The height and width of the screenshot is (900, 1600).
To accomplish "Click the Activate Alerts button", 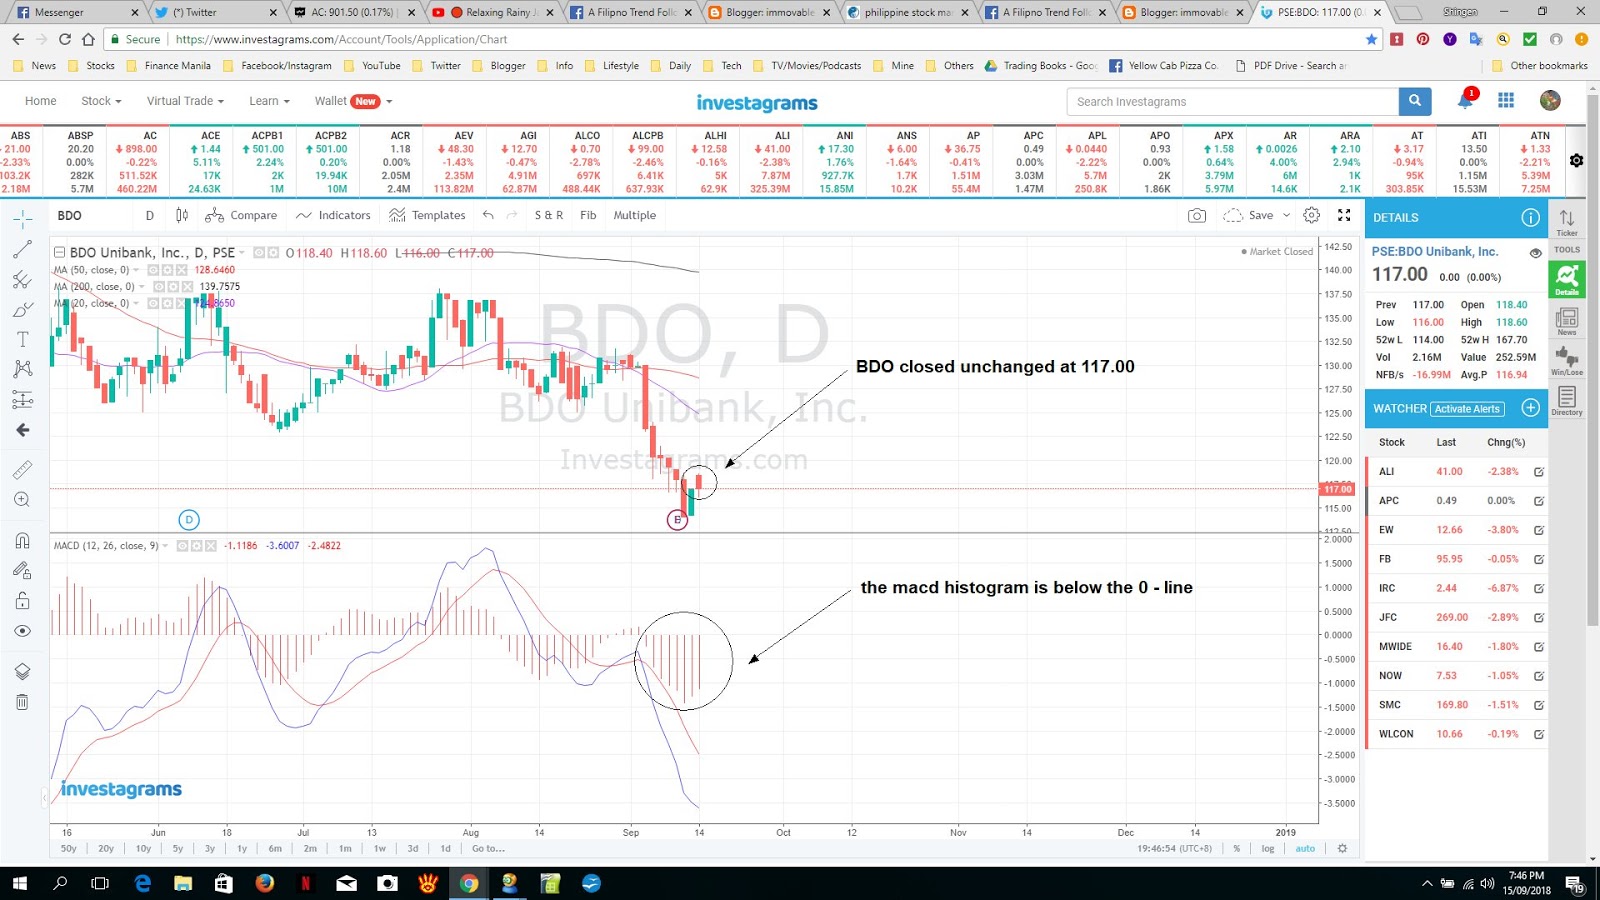I will pos(1468,409).
